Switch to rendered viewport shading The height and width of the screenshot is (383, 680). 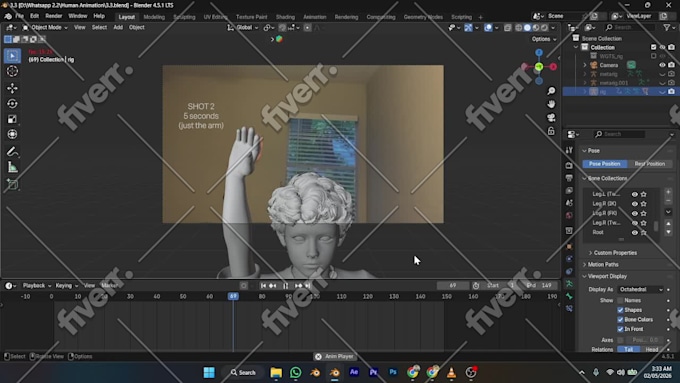[x=544, y=27]
